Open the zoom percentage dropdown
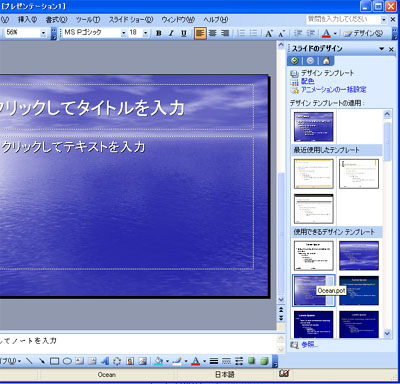 click(x=43, y=33)
